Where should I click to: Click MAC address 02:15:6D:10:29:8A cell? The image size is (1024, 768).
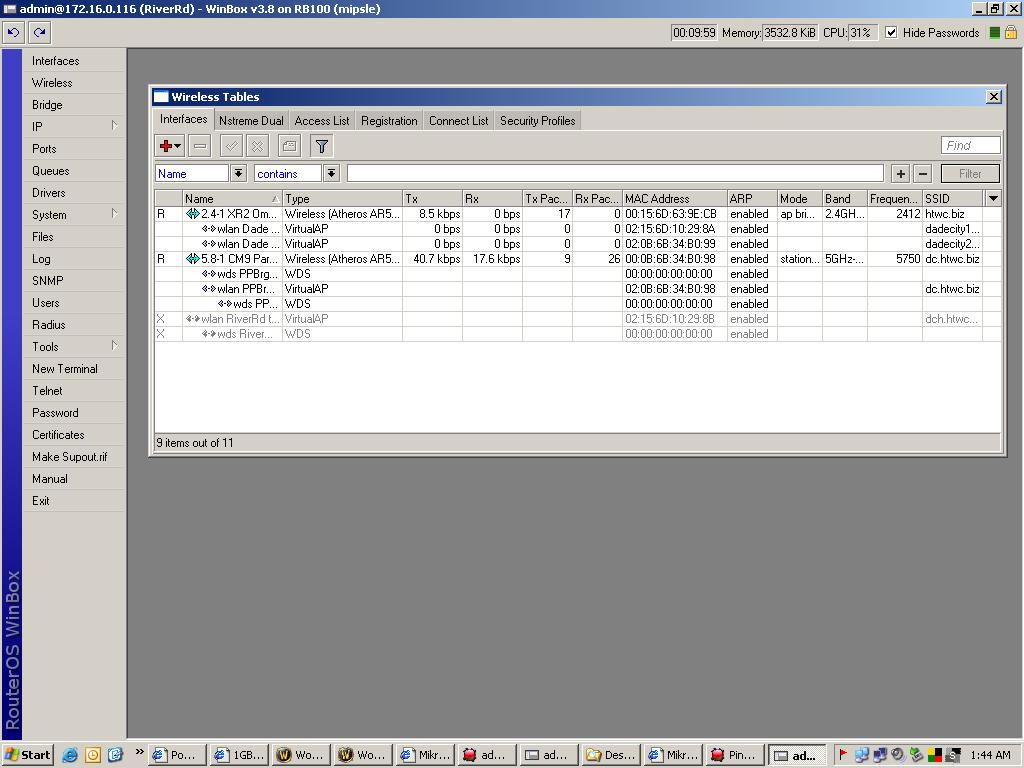click(x=675, y=229)
